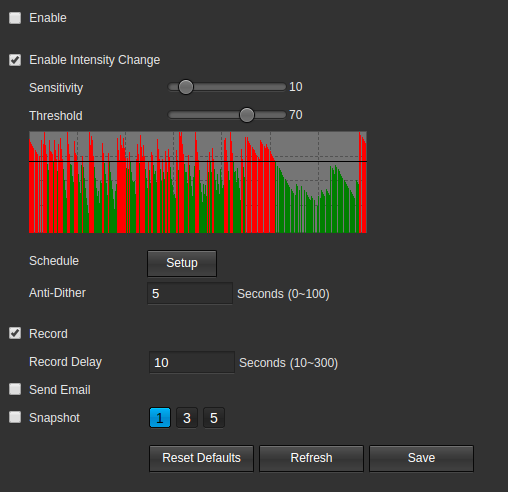Click the 'Seconds (0~100)' hint text

[283, 294]
